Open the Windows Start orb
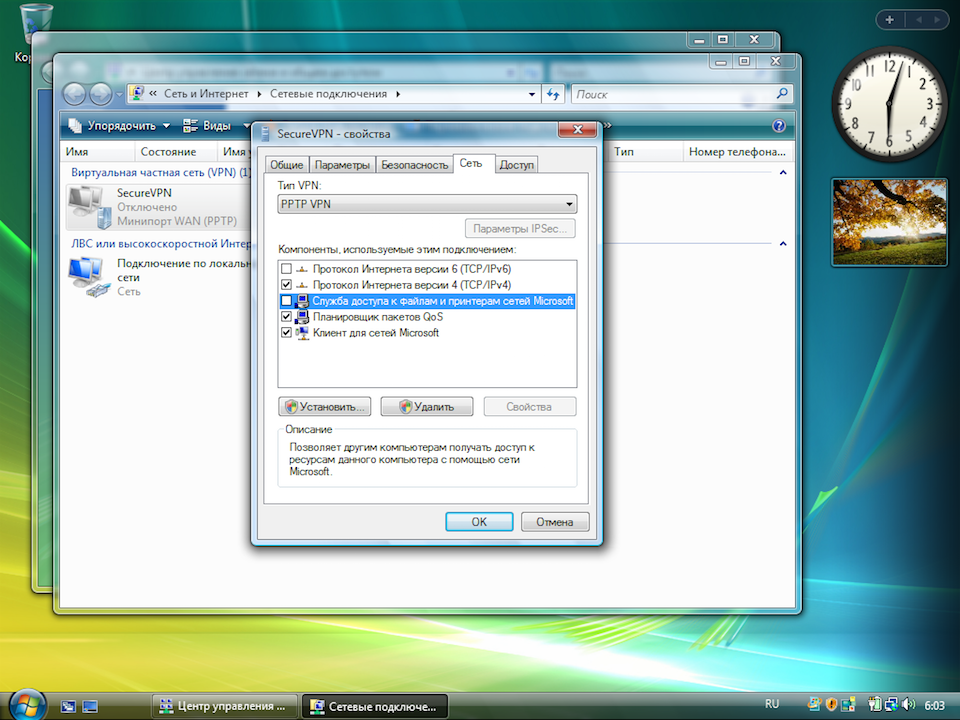960x720 pixels. coord(26,704)
